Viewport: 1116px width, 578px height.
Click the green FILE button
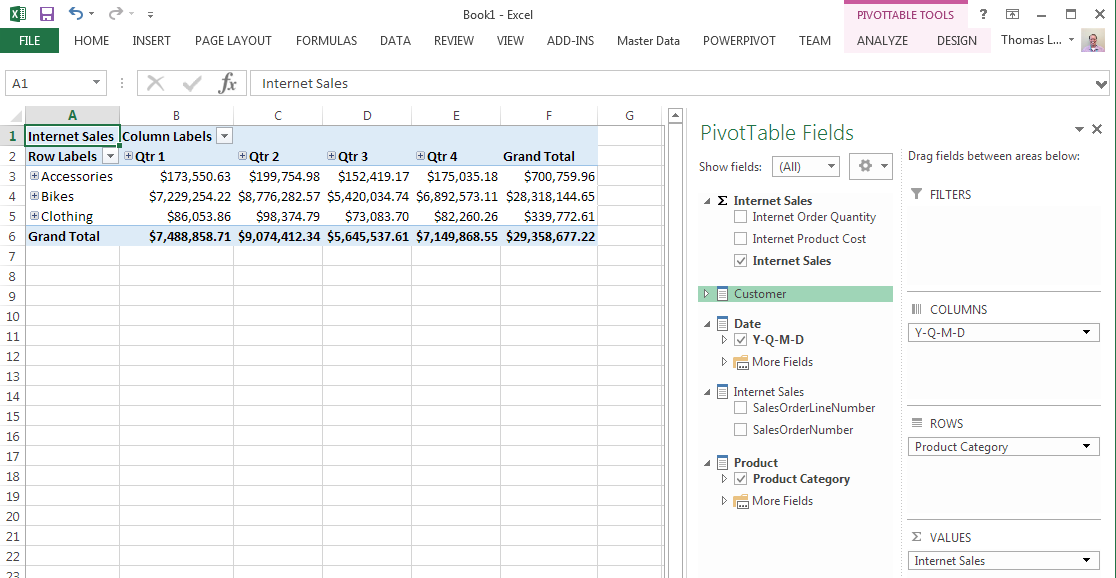tap(29, 41)
